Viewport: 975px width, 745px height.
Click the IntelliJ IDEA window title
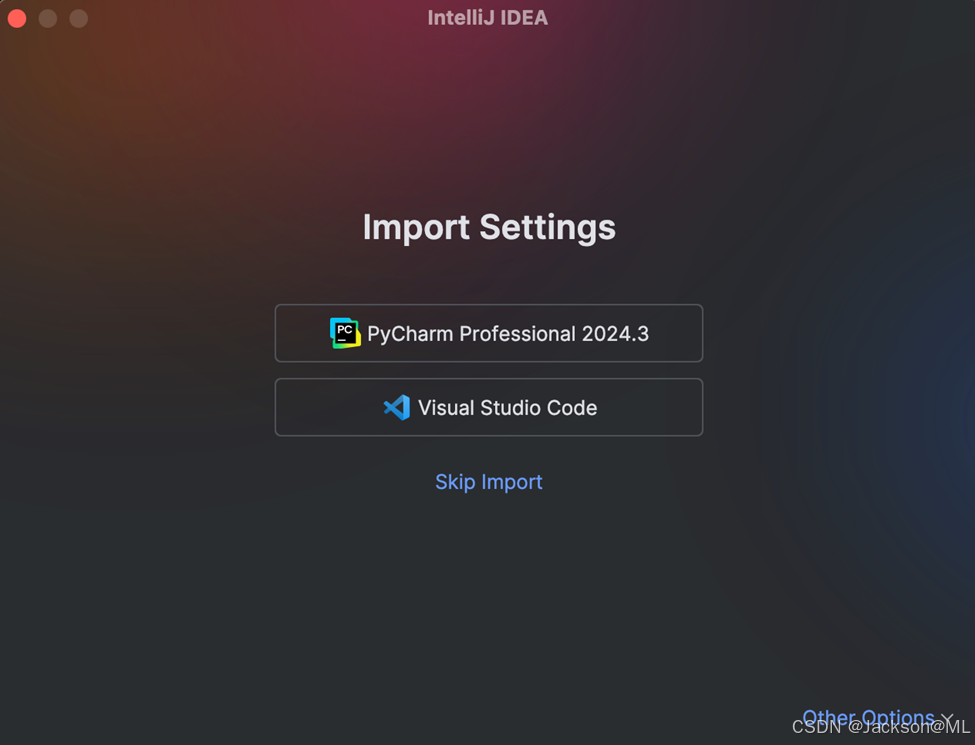(x=488, y=18)
